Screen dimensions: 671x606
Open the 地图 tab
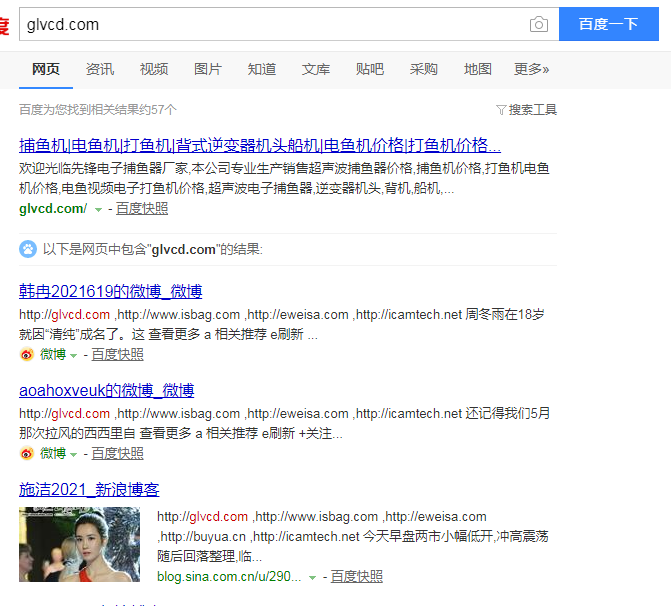(477, 69)
